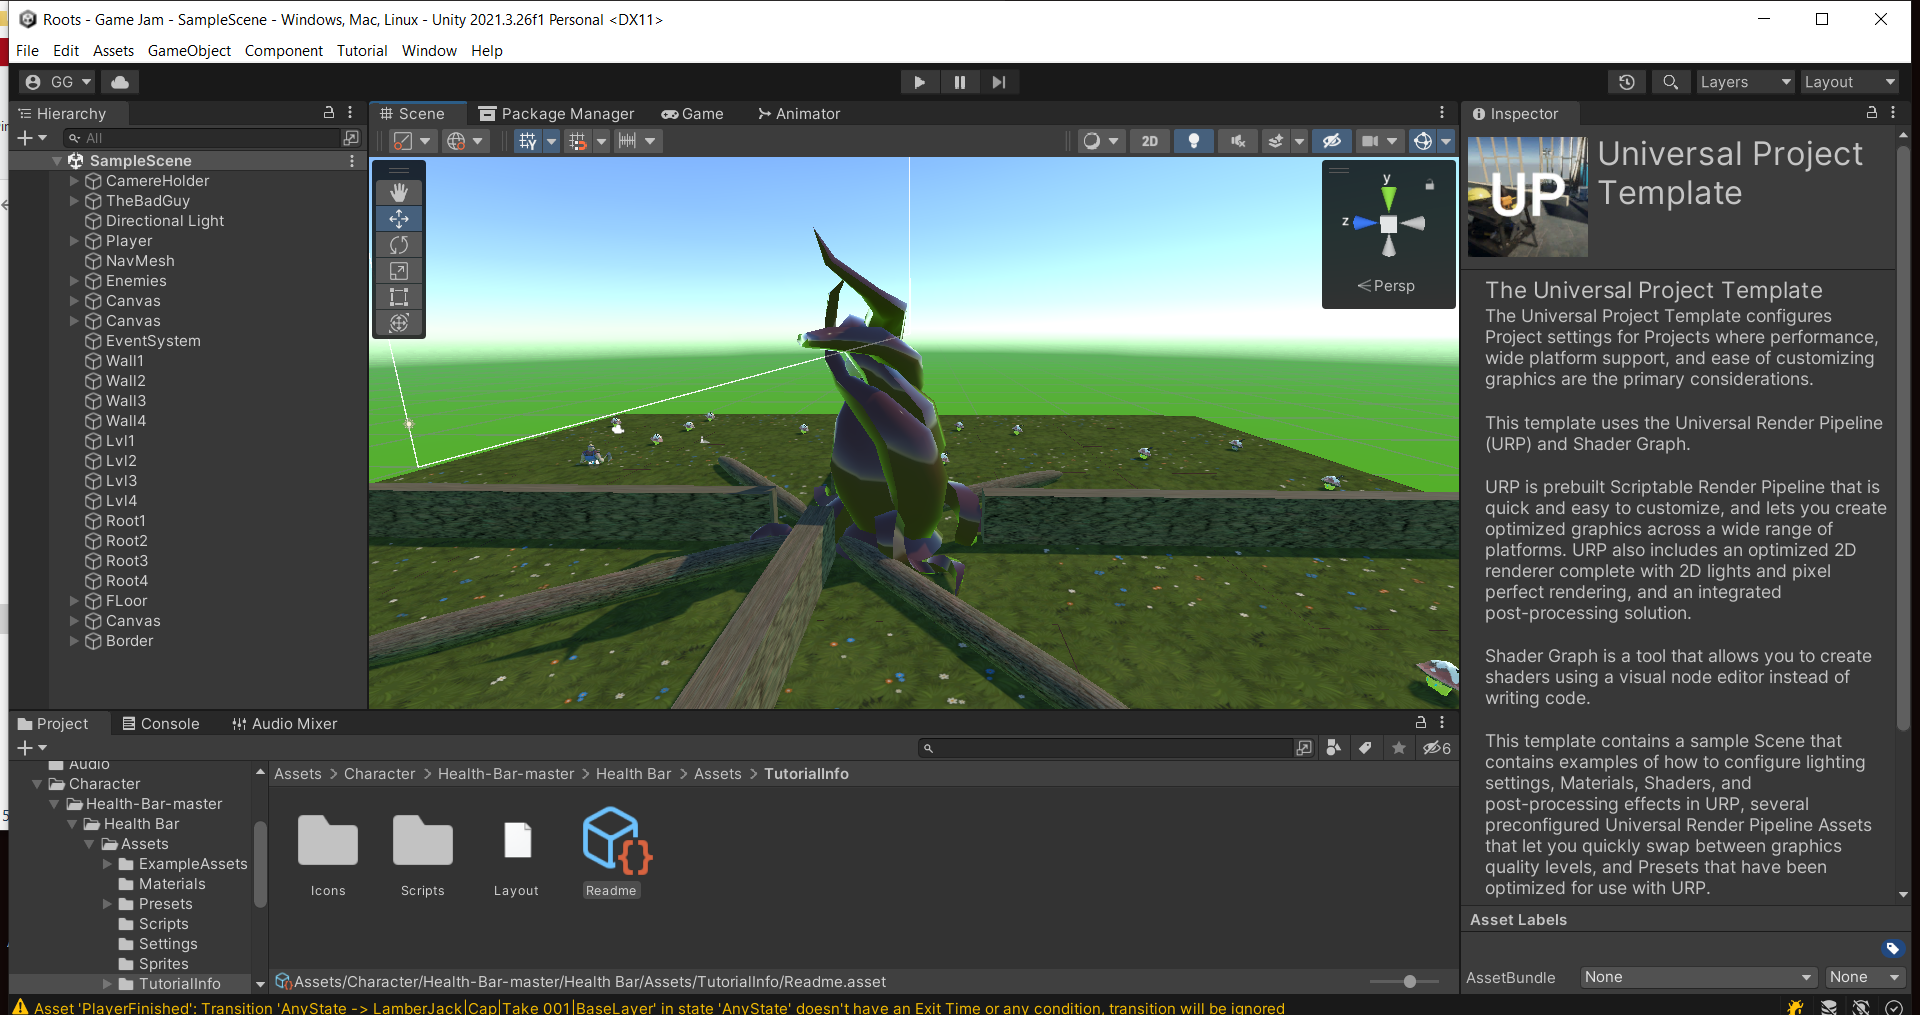Click Project search by type icon
Screen dimensions: 1920x1015
(1334, 748)
